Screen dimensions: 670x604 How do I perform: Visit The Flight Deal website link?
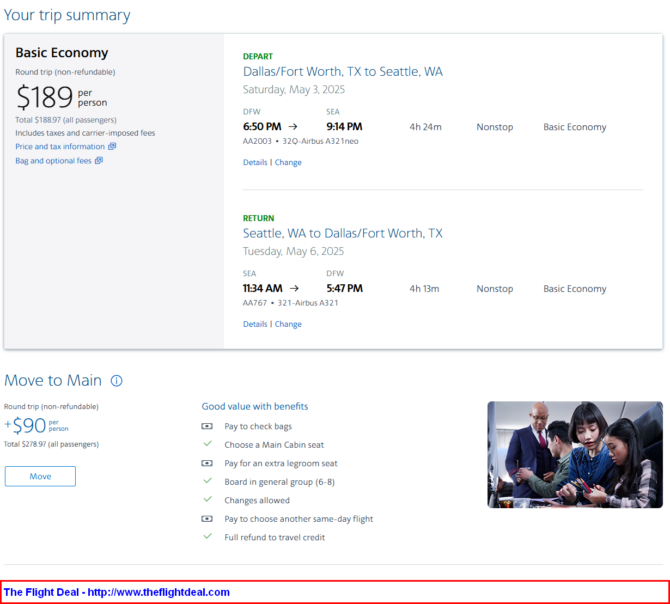click(x=117, y=592)
